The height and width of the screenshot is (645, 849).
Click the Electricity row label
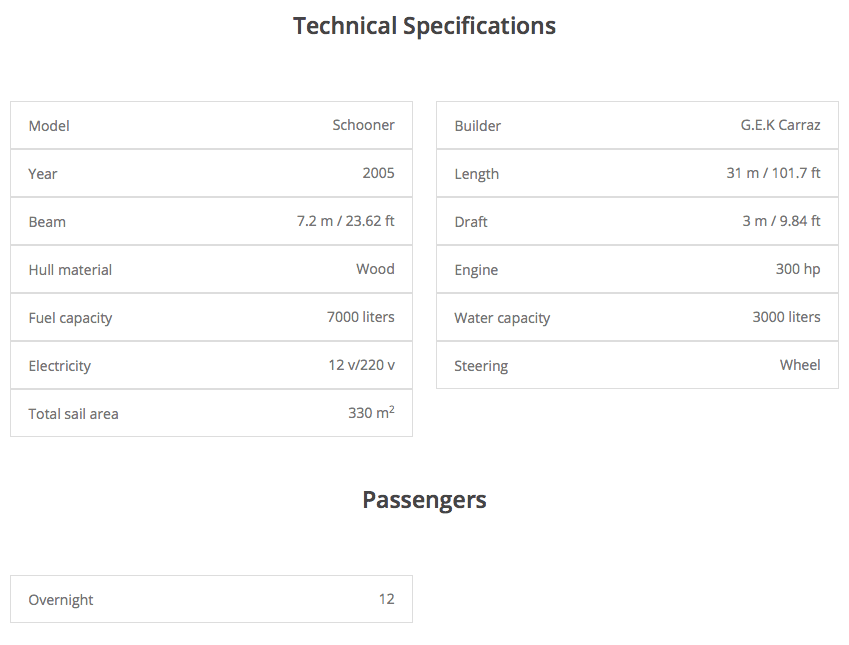[x=59, y=366]
